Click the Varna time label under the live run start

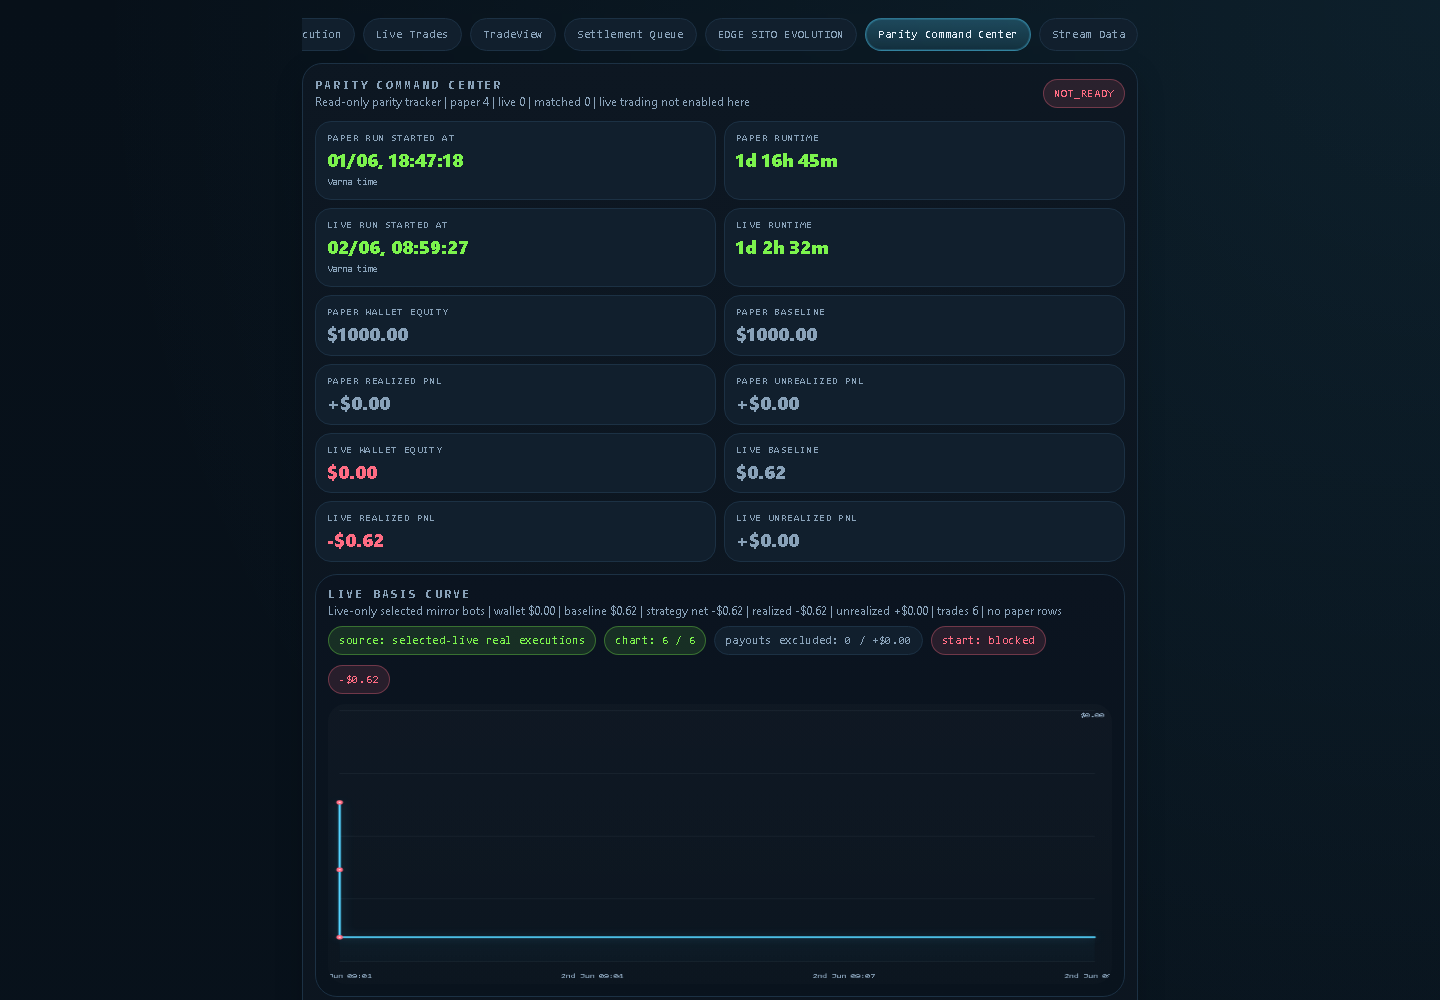352,270
